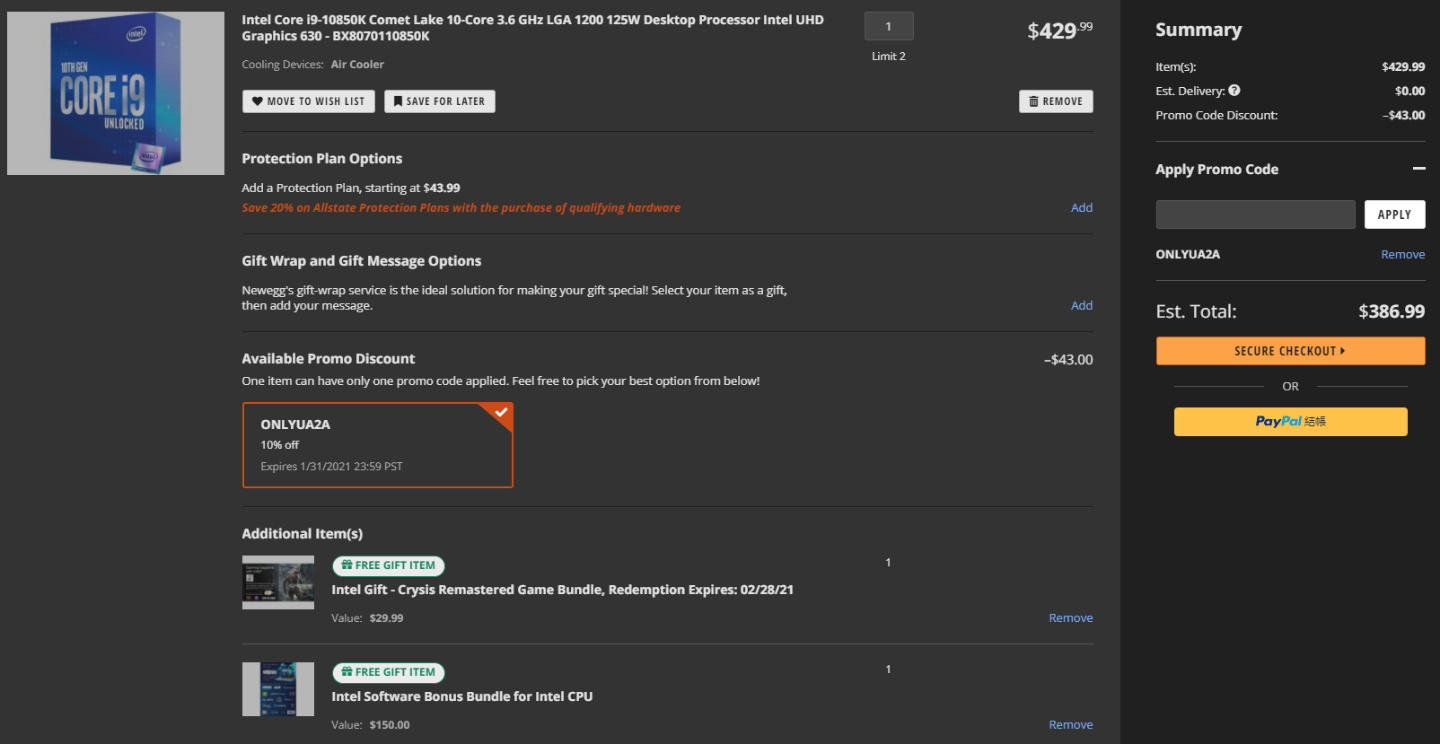
Task: Select the ONLYUA2A promo discount card
Action: (x=378, y=445)
